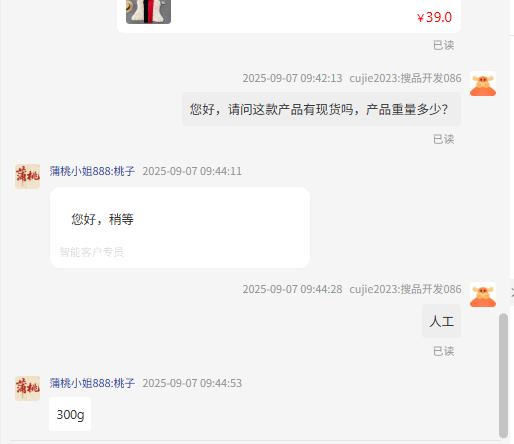Click the product thumbnail image at top
Image resolution: width=514 pixels, height=444 pixels.
148,12
